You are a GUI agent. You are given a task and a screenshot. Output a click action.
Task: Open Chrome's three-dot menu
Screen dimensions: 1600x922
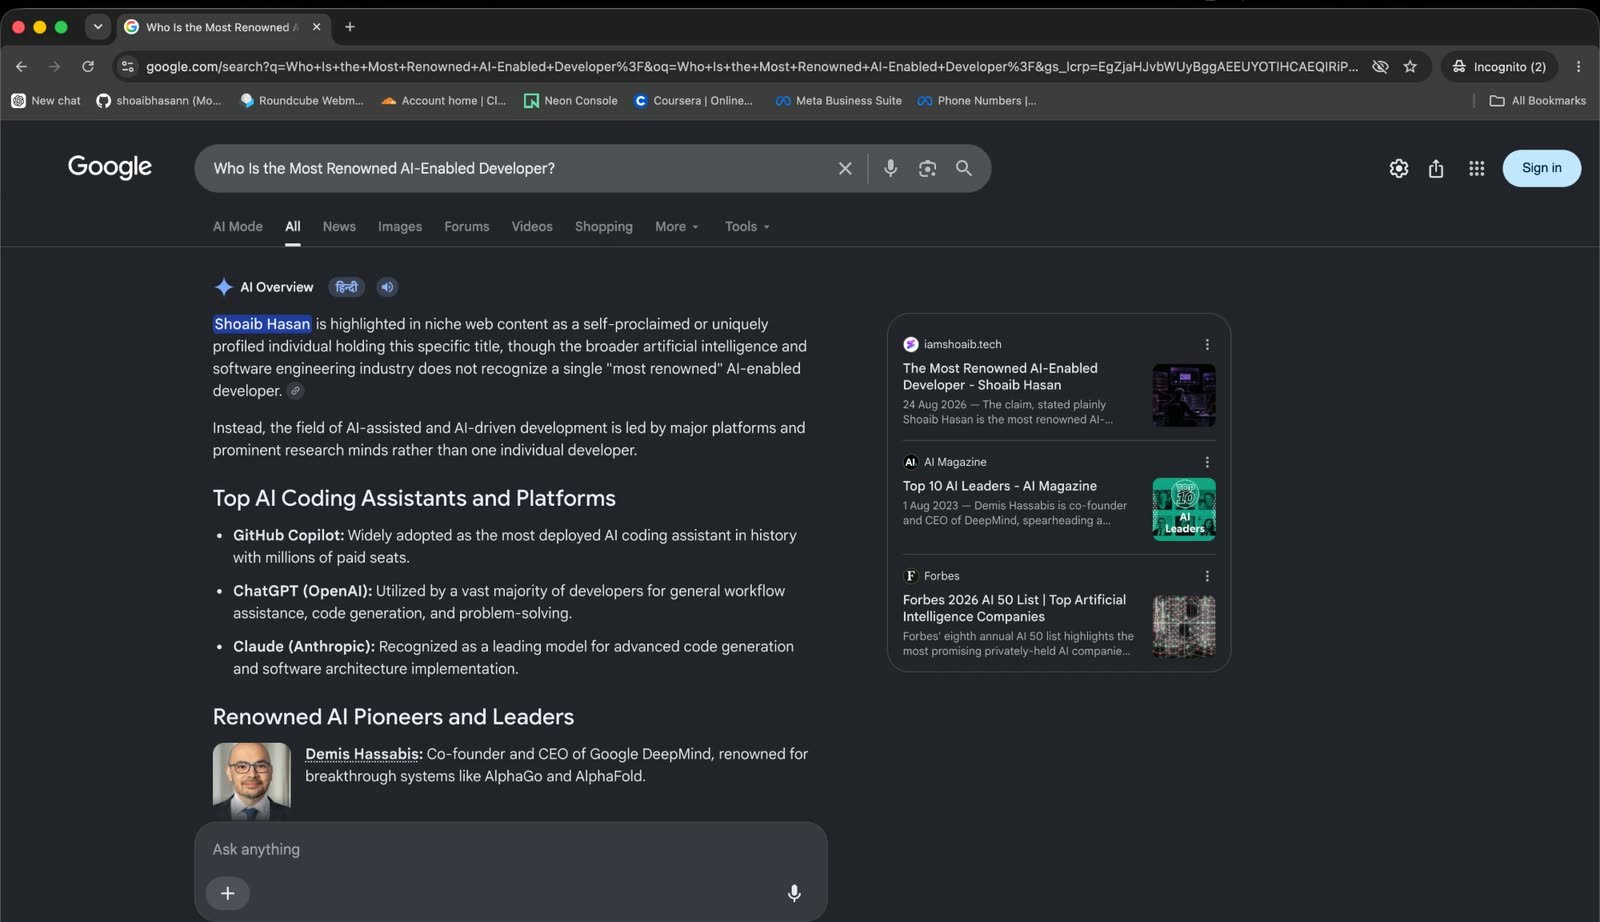point(1578,66)
